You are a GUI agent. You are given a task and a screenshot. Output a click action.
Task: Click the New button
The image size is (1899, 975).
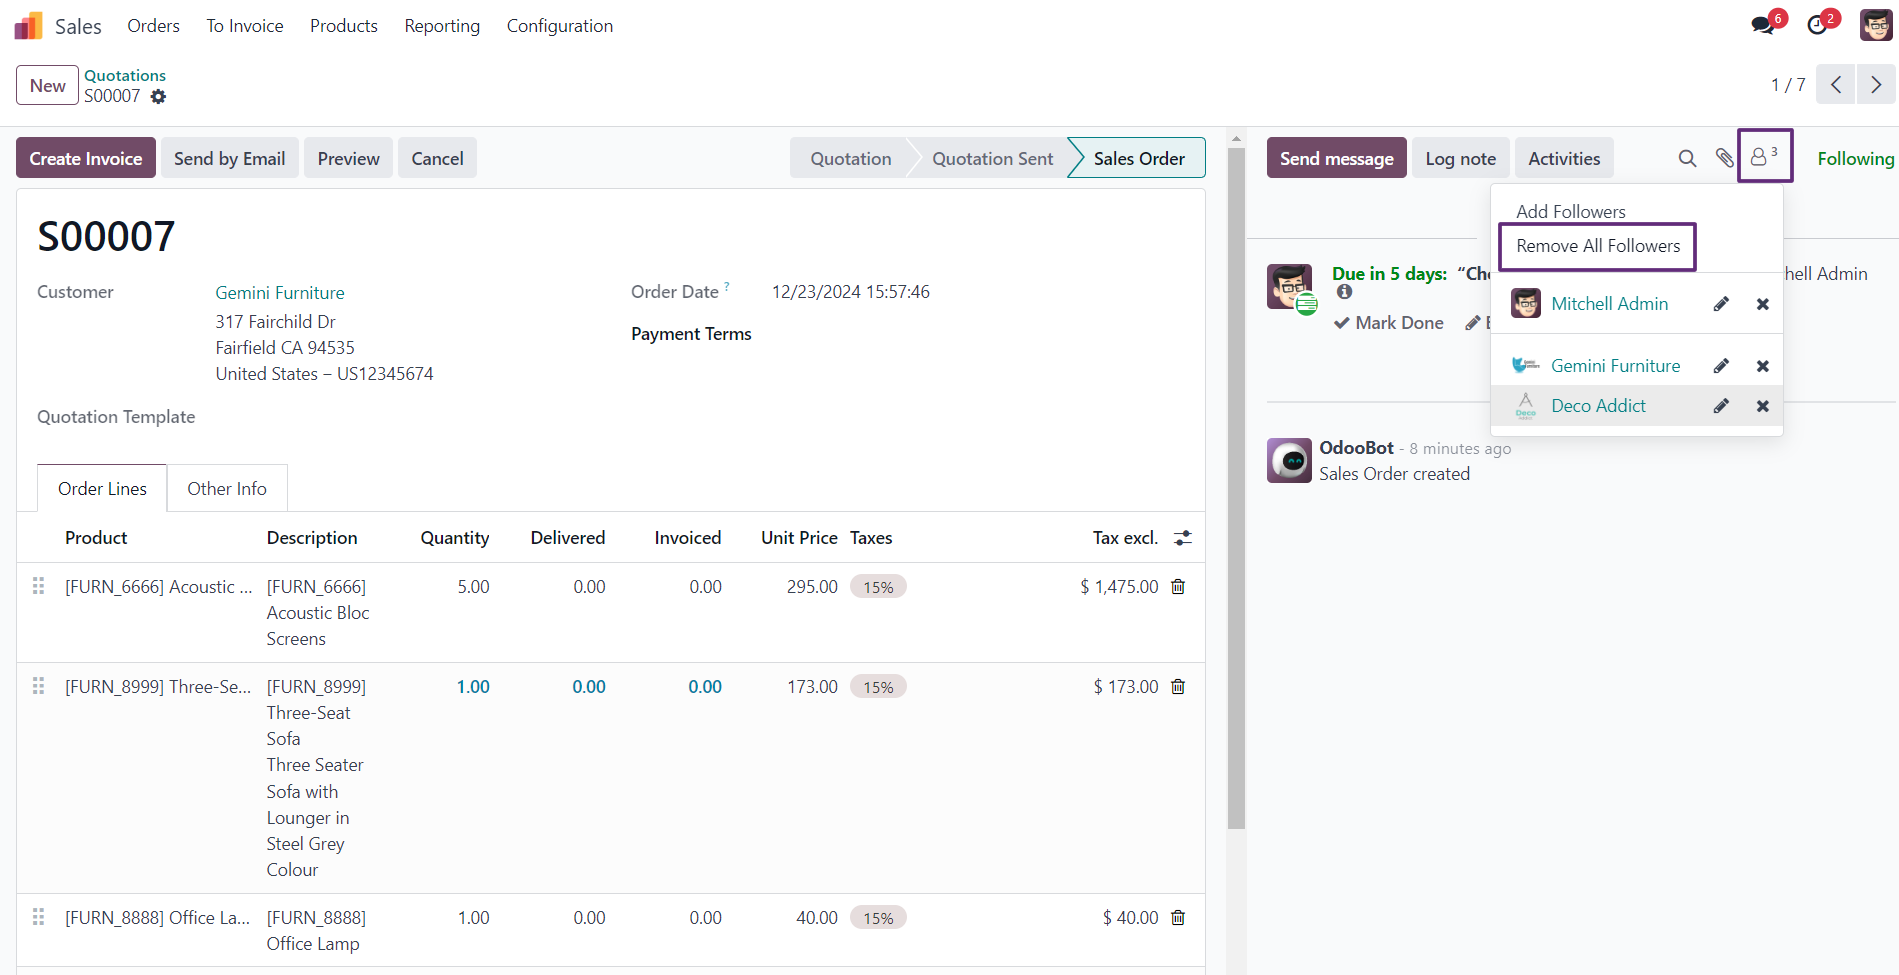pos(47,86)
